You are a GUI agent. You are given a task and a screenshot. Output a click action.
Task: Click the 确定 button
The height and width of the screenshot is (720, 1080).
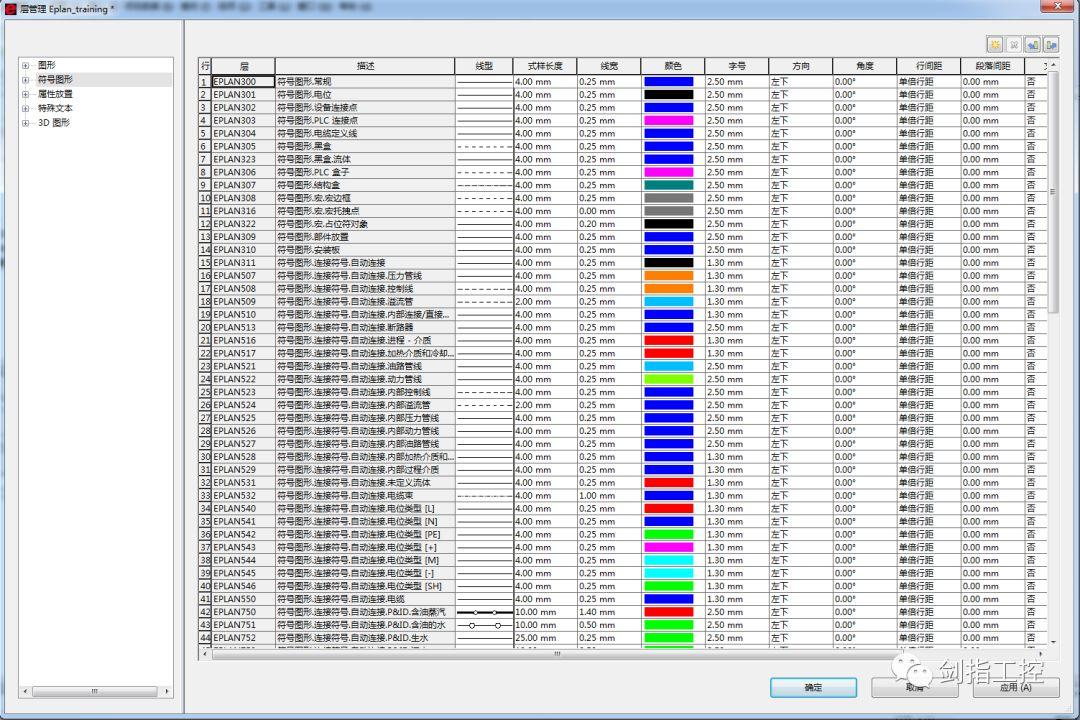(813, 687)
